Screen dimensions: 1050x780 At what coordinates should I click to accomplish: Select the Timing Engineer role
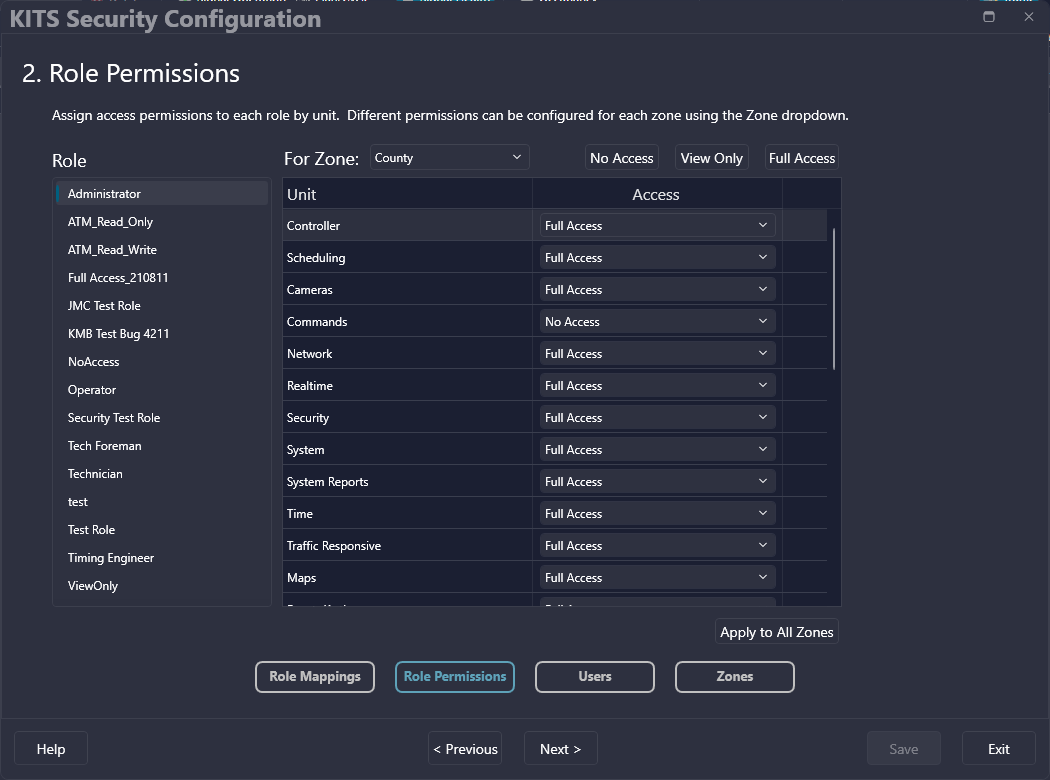[111, 558]
